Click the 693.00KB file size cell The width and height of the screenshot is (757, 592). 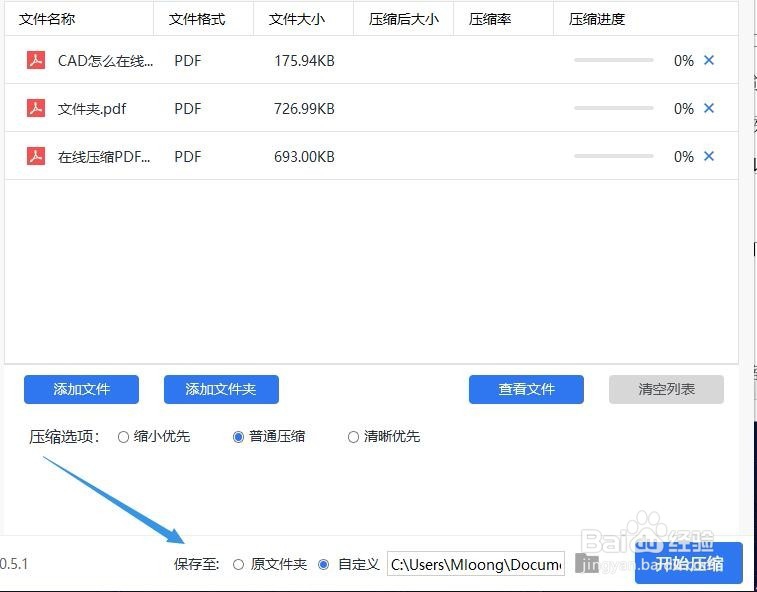coord(304,157)
